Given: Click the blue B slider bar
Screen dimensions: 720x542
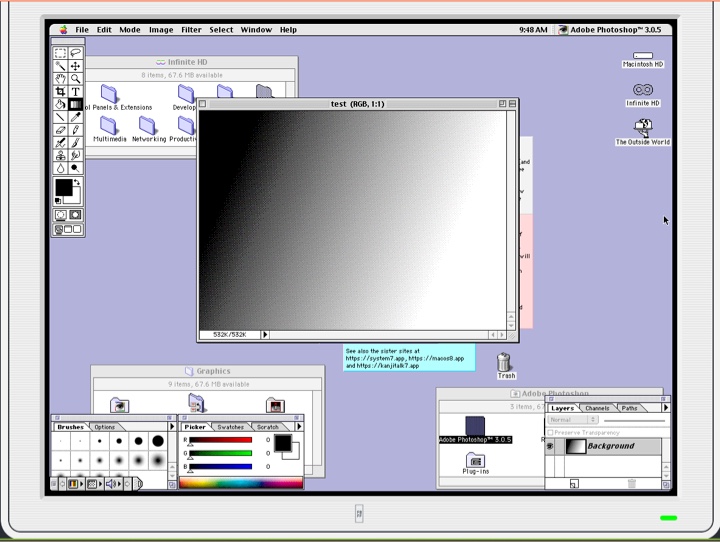Looking at the screenshot, I should pos(221,467).
